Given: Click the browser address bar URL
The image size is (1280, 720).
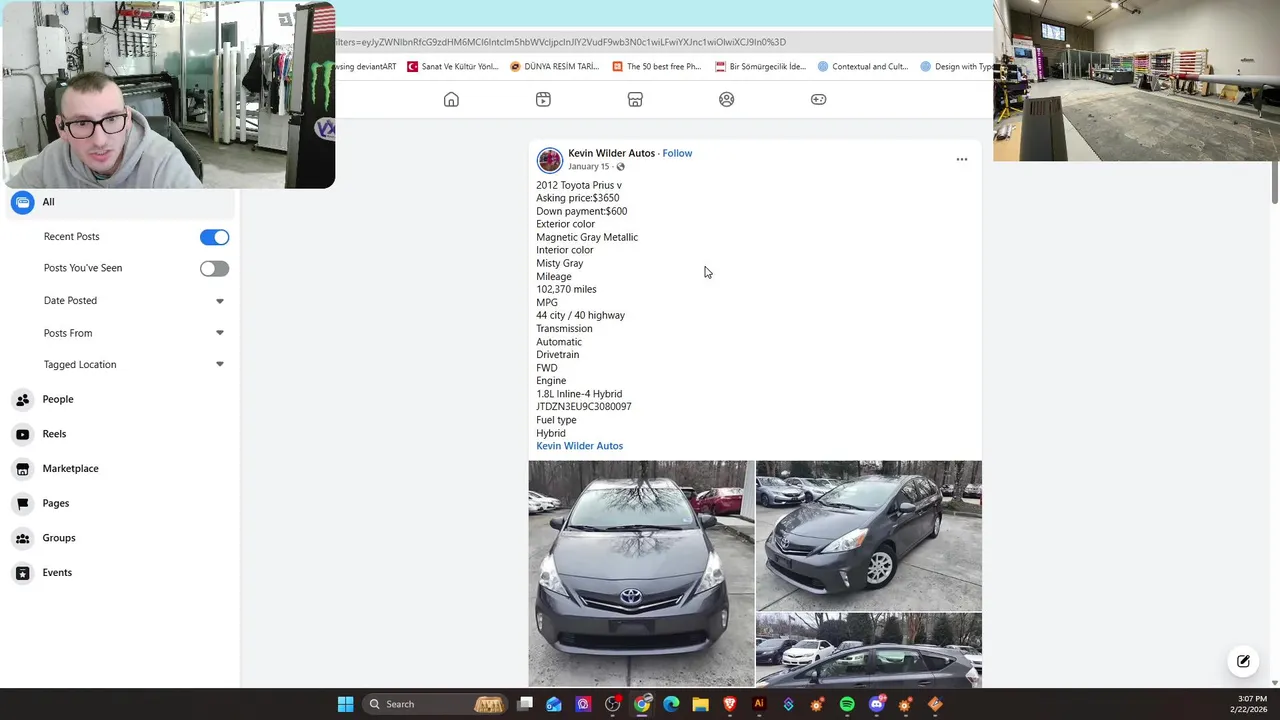Looking at the screenshot, I should point(560,42).
